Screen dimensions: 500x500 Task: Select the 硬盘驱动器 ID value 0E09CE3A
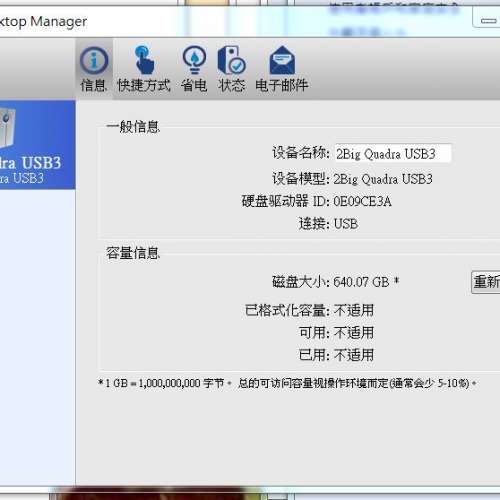(362, 201)
